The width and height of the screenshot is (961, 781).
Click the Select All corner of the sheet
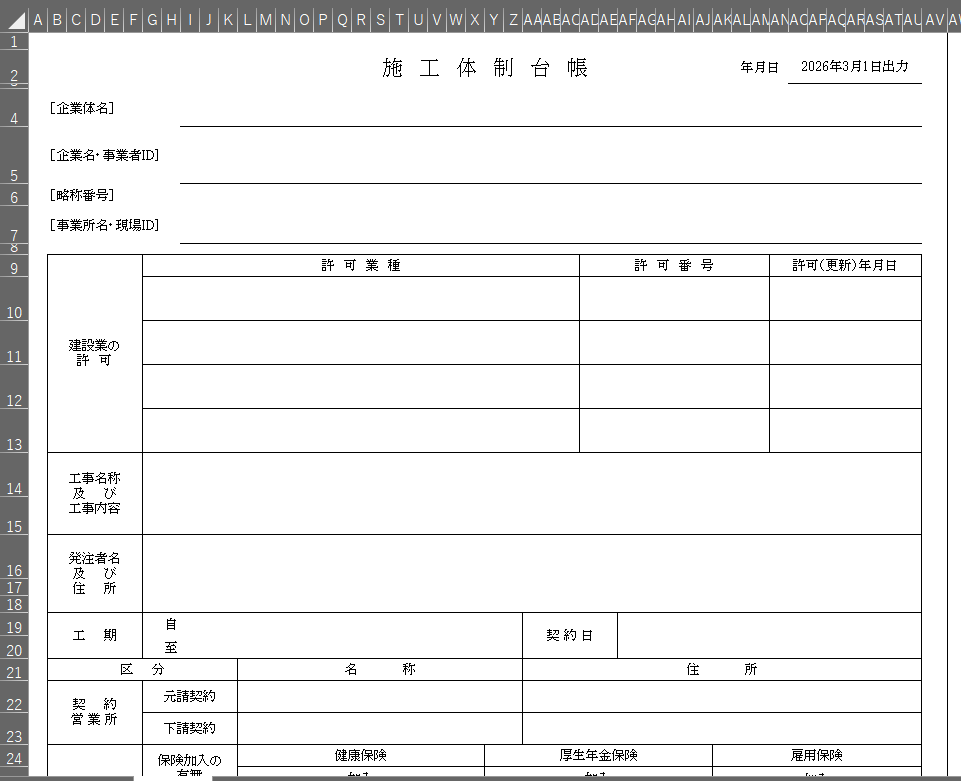[14, 19]
